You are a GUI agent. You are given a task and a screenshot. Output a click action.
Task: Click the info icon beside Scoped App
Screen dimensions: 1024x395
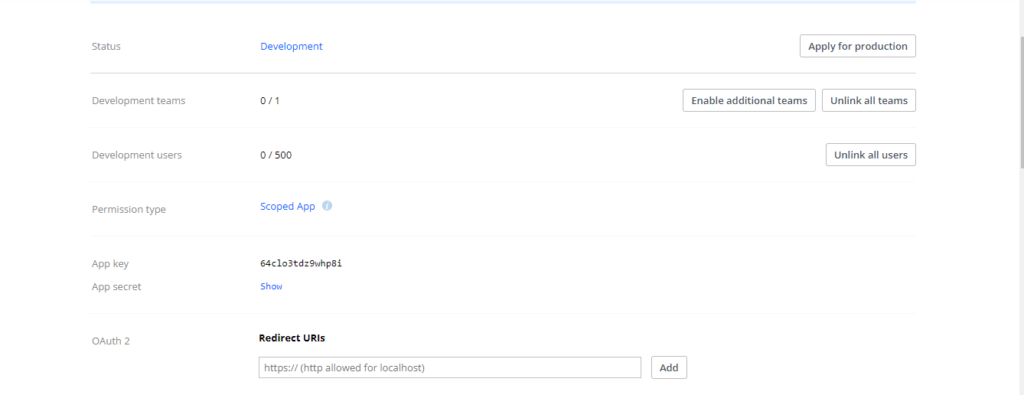[327, 206]
